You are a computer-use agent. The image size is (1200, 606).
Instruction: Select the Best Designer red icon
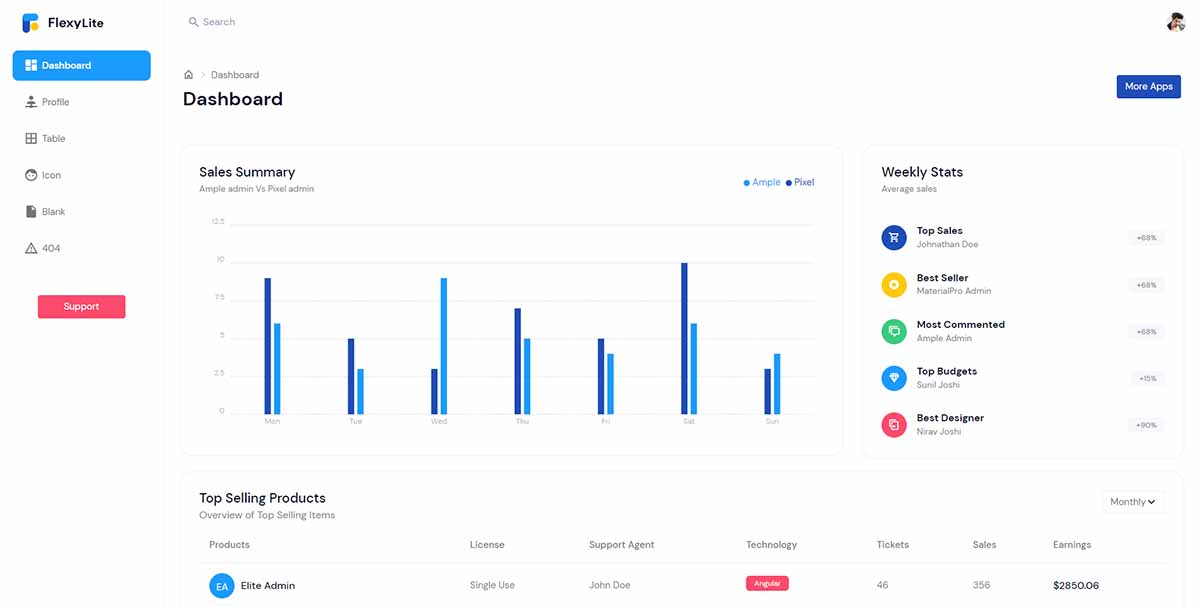click(893, 425)
